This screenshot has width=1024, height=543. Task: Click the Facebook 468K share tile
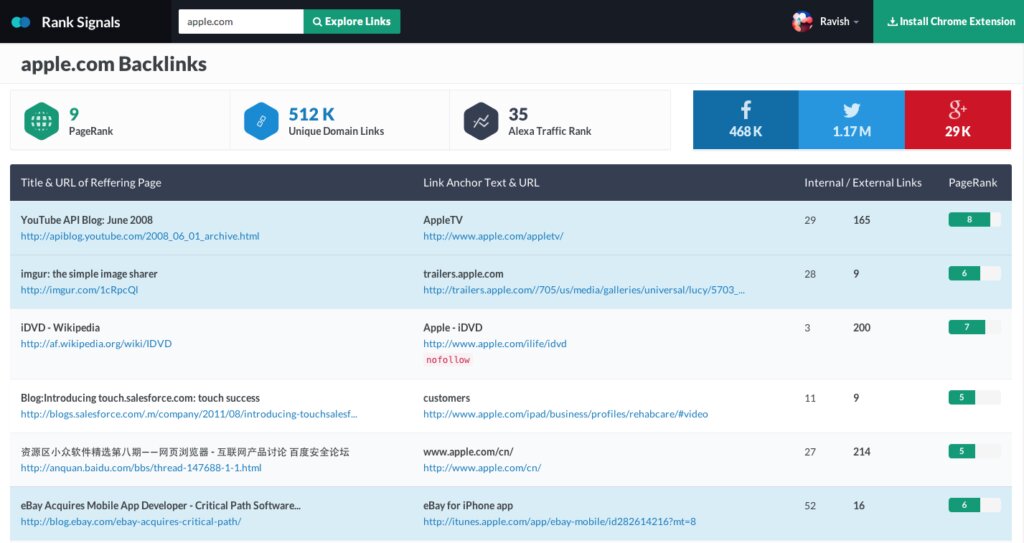coord(745,120)
